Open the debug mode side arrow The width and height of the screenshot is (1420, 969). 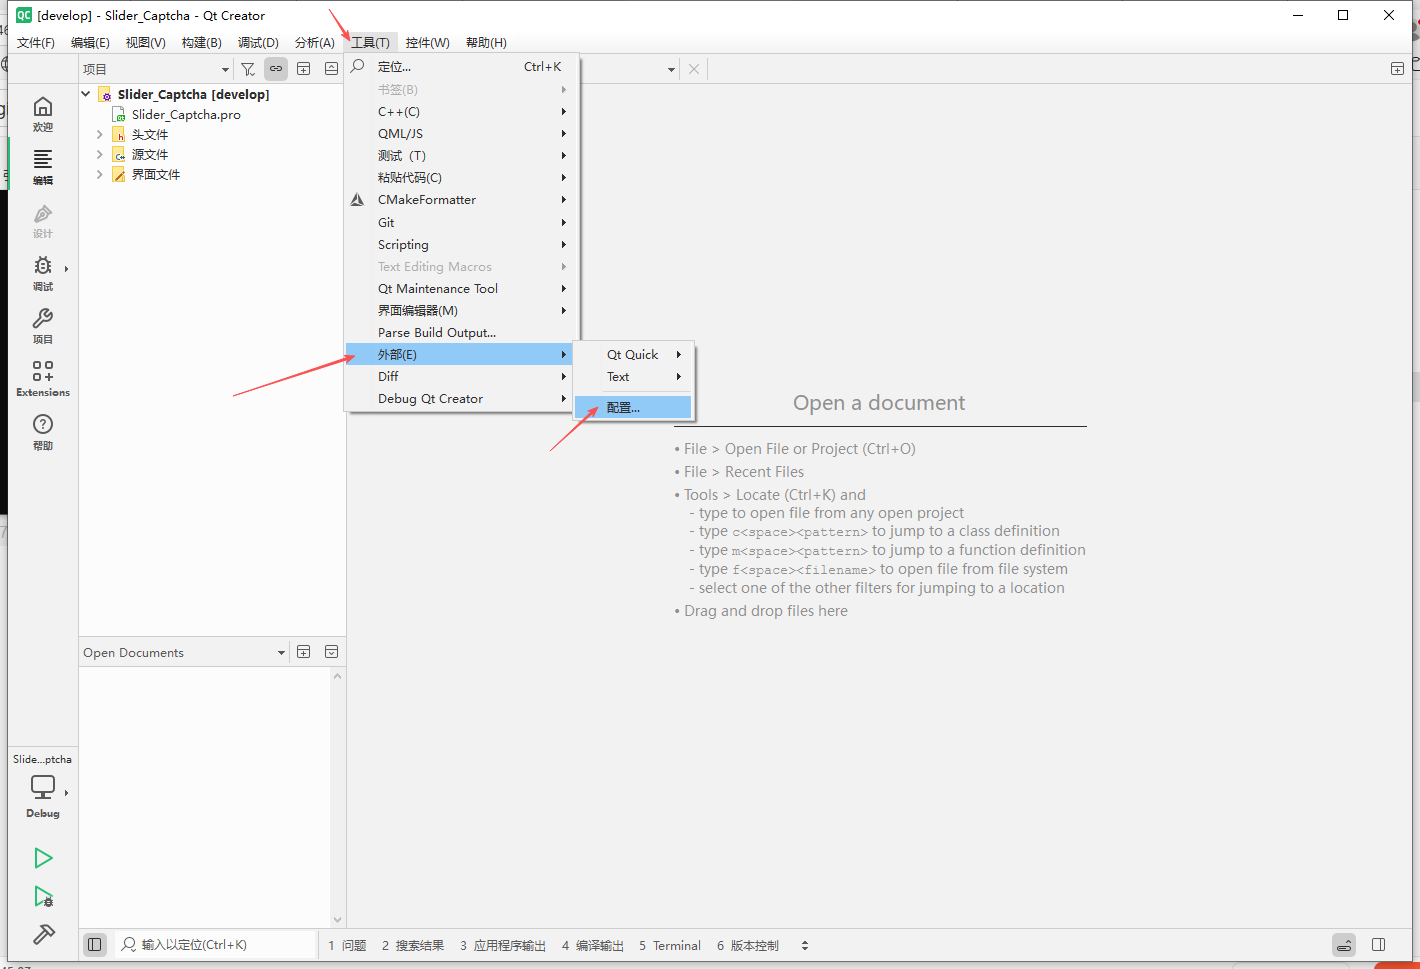(x=67, y=269)
